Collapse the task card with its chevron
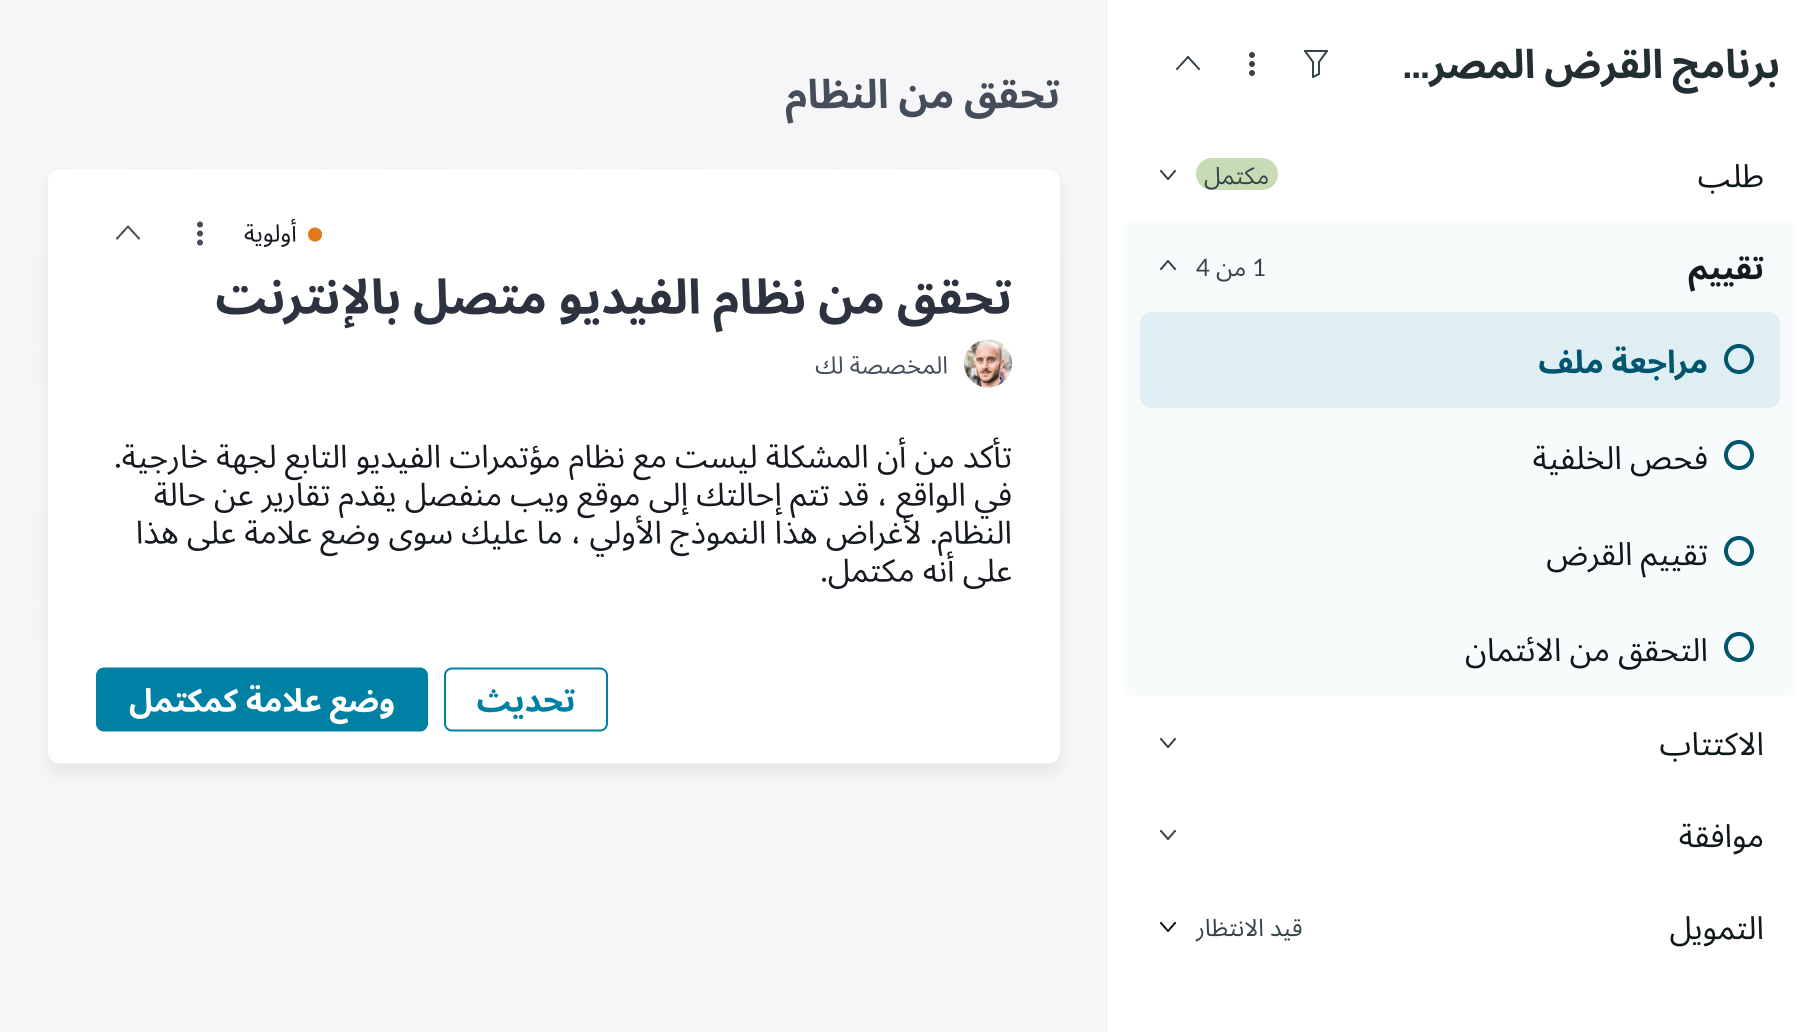The image size is (1812, 1032). tap(127, 234)
